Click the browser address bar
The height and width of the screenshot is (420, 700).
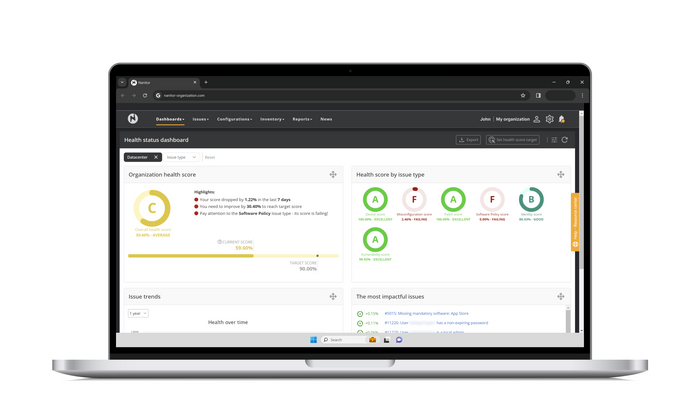[340, 95]
